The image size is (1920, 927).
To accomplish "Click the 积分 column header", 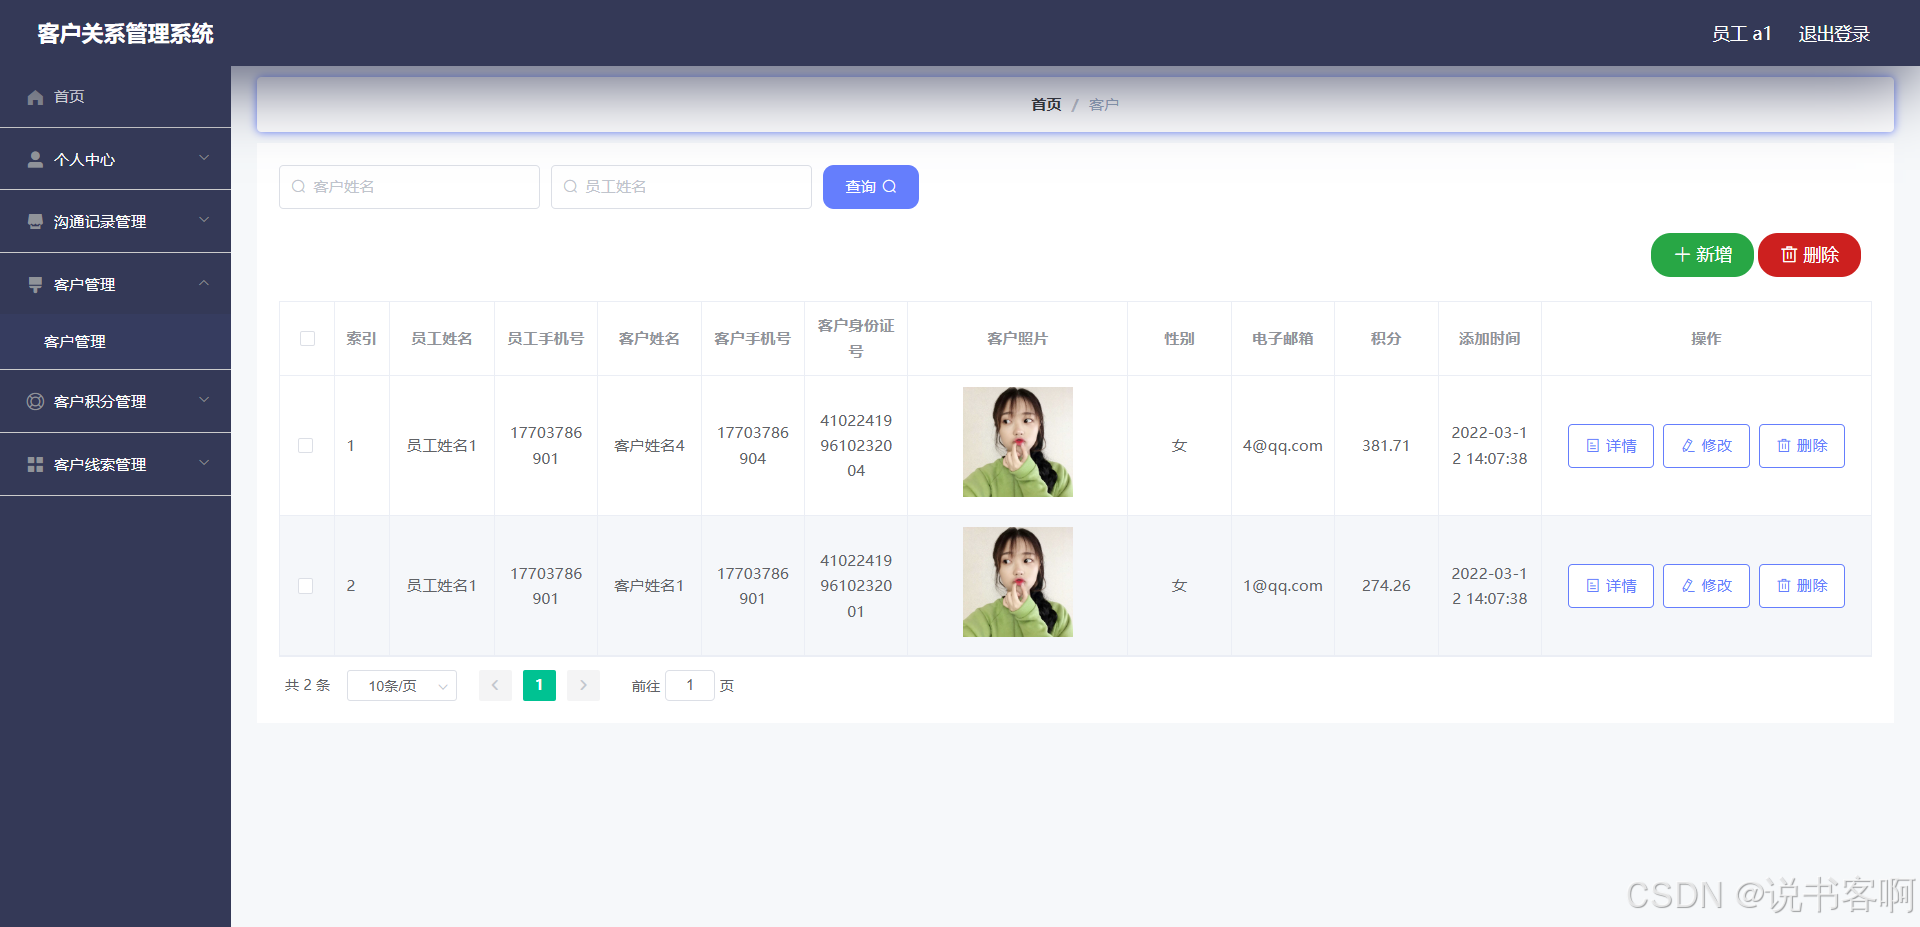I will coord(1386,339).
